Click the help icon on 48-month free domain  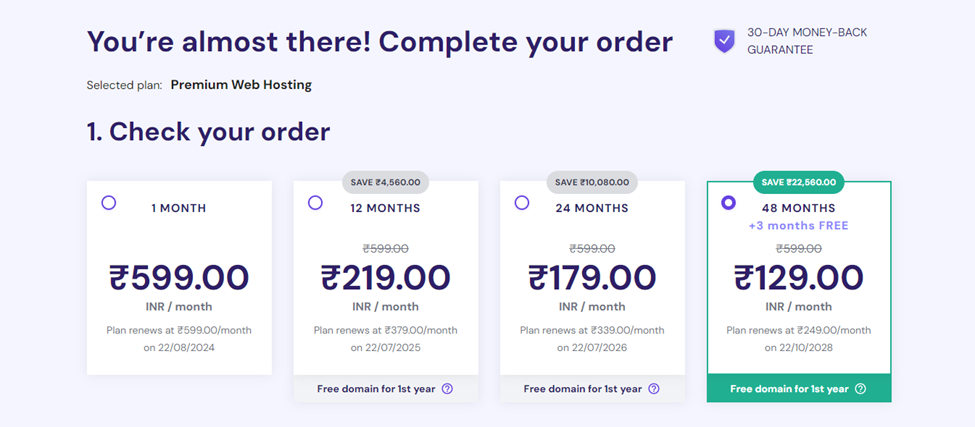tap(860, 388)
